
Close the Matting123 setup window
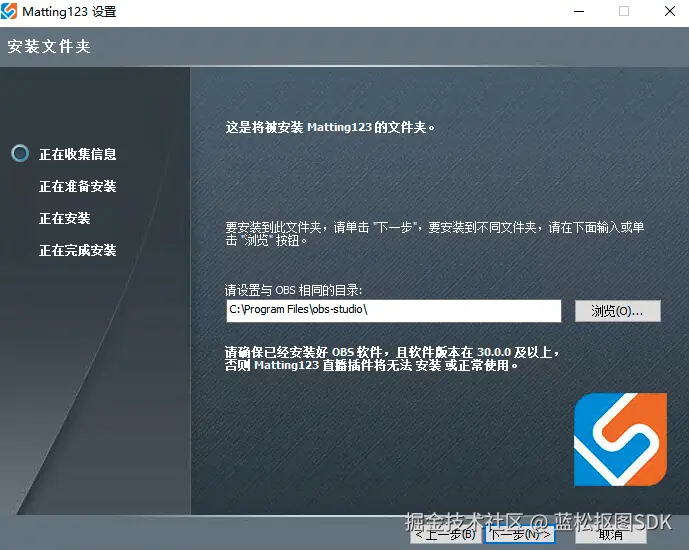tap(670, 11)
